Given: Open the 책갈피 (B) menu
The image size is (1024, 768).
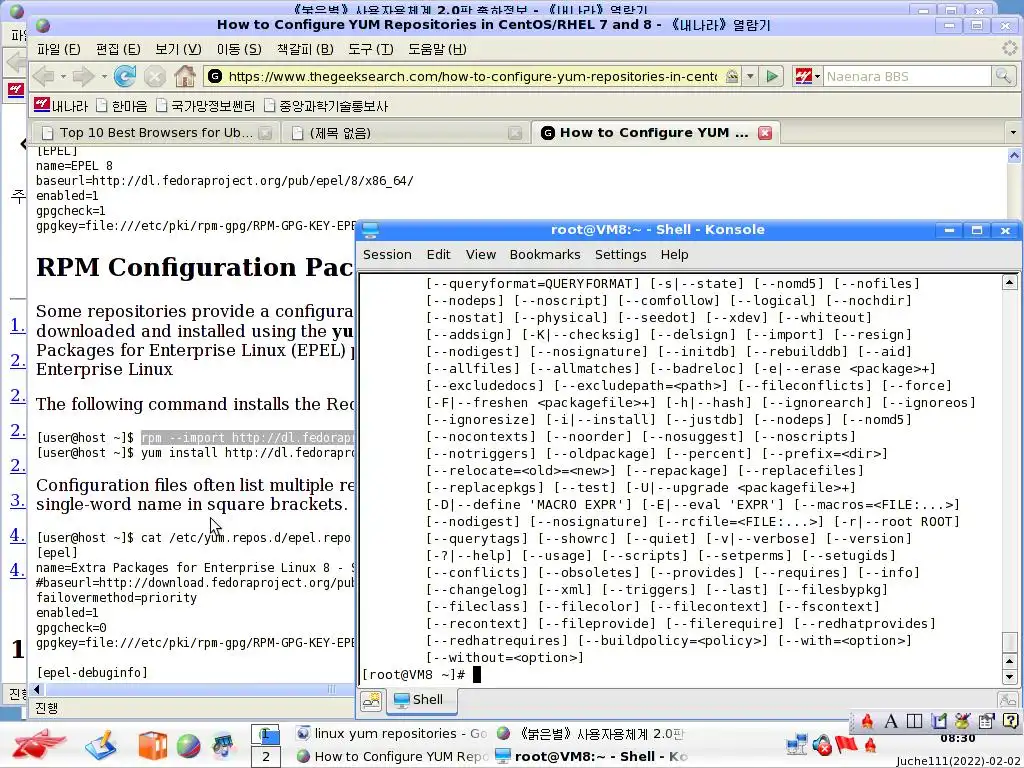Looking at the screenshot, I should coord(305,49).
